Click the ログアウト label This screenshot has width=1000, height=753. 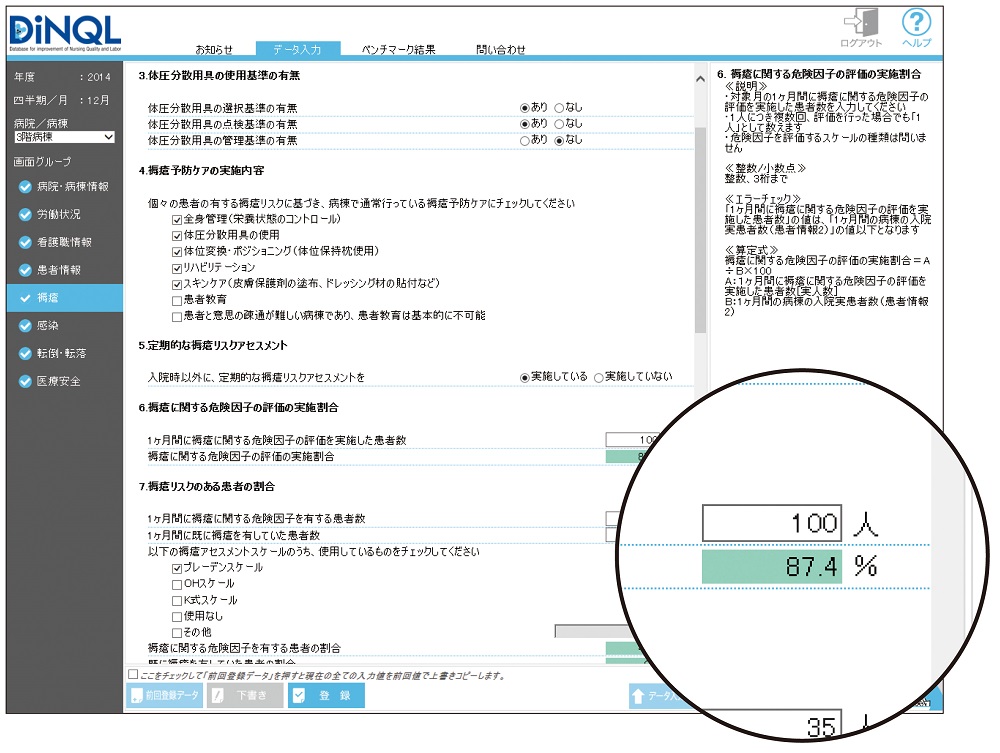pos(861,43)
